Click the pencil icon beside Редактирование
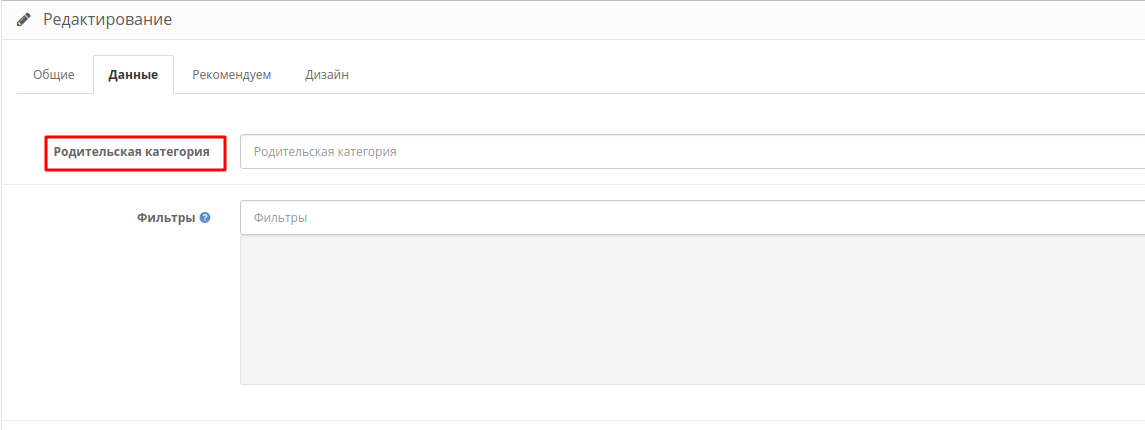 pyautogui.click(x=24, y=20)
